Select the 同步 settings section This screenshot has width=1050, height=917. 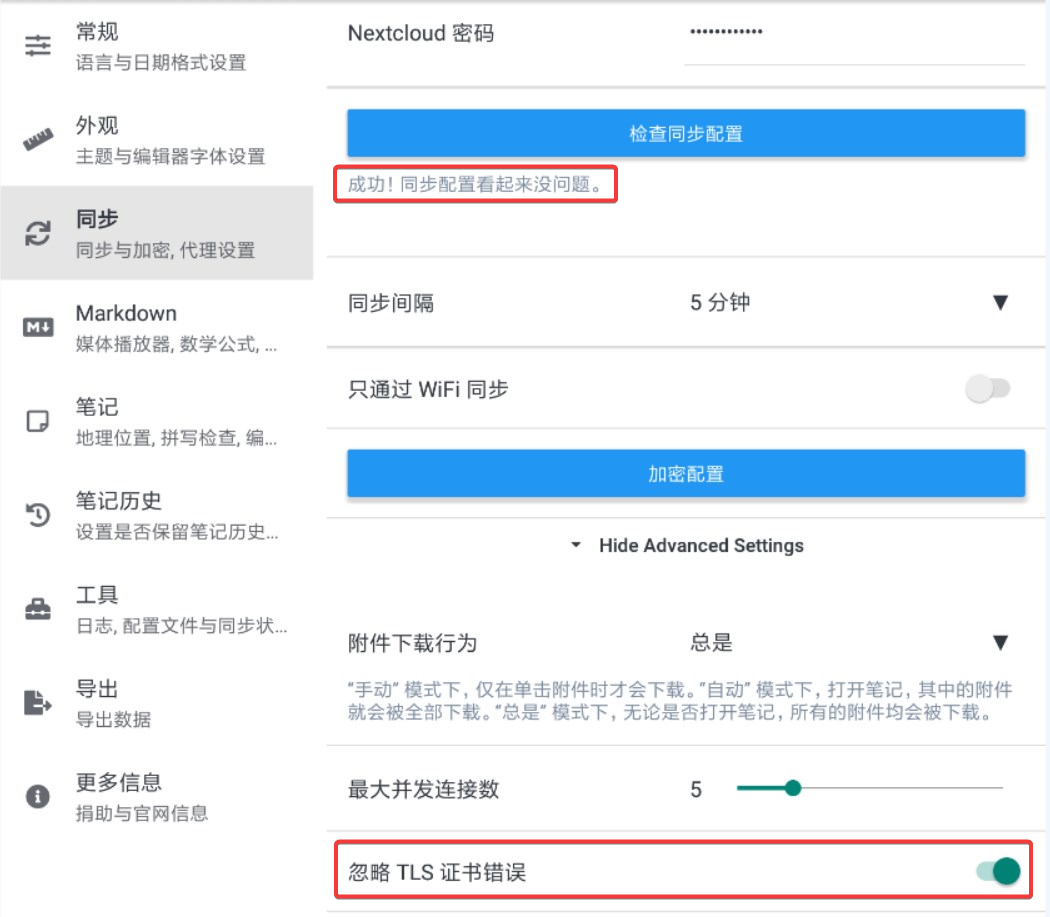tap(157, 233)
